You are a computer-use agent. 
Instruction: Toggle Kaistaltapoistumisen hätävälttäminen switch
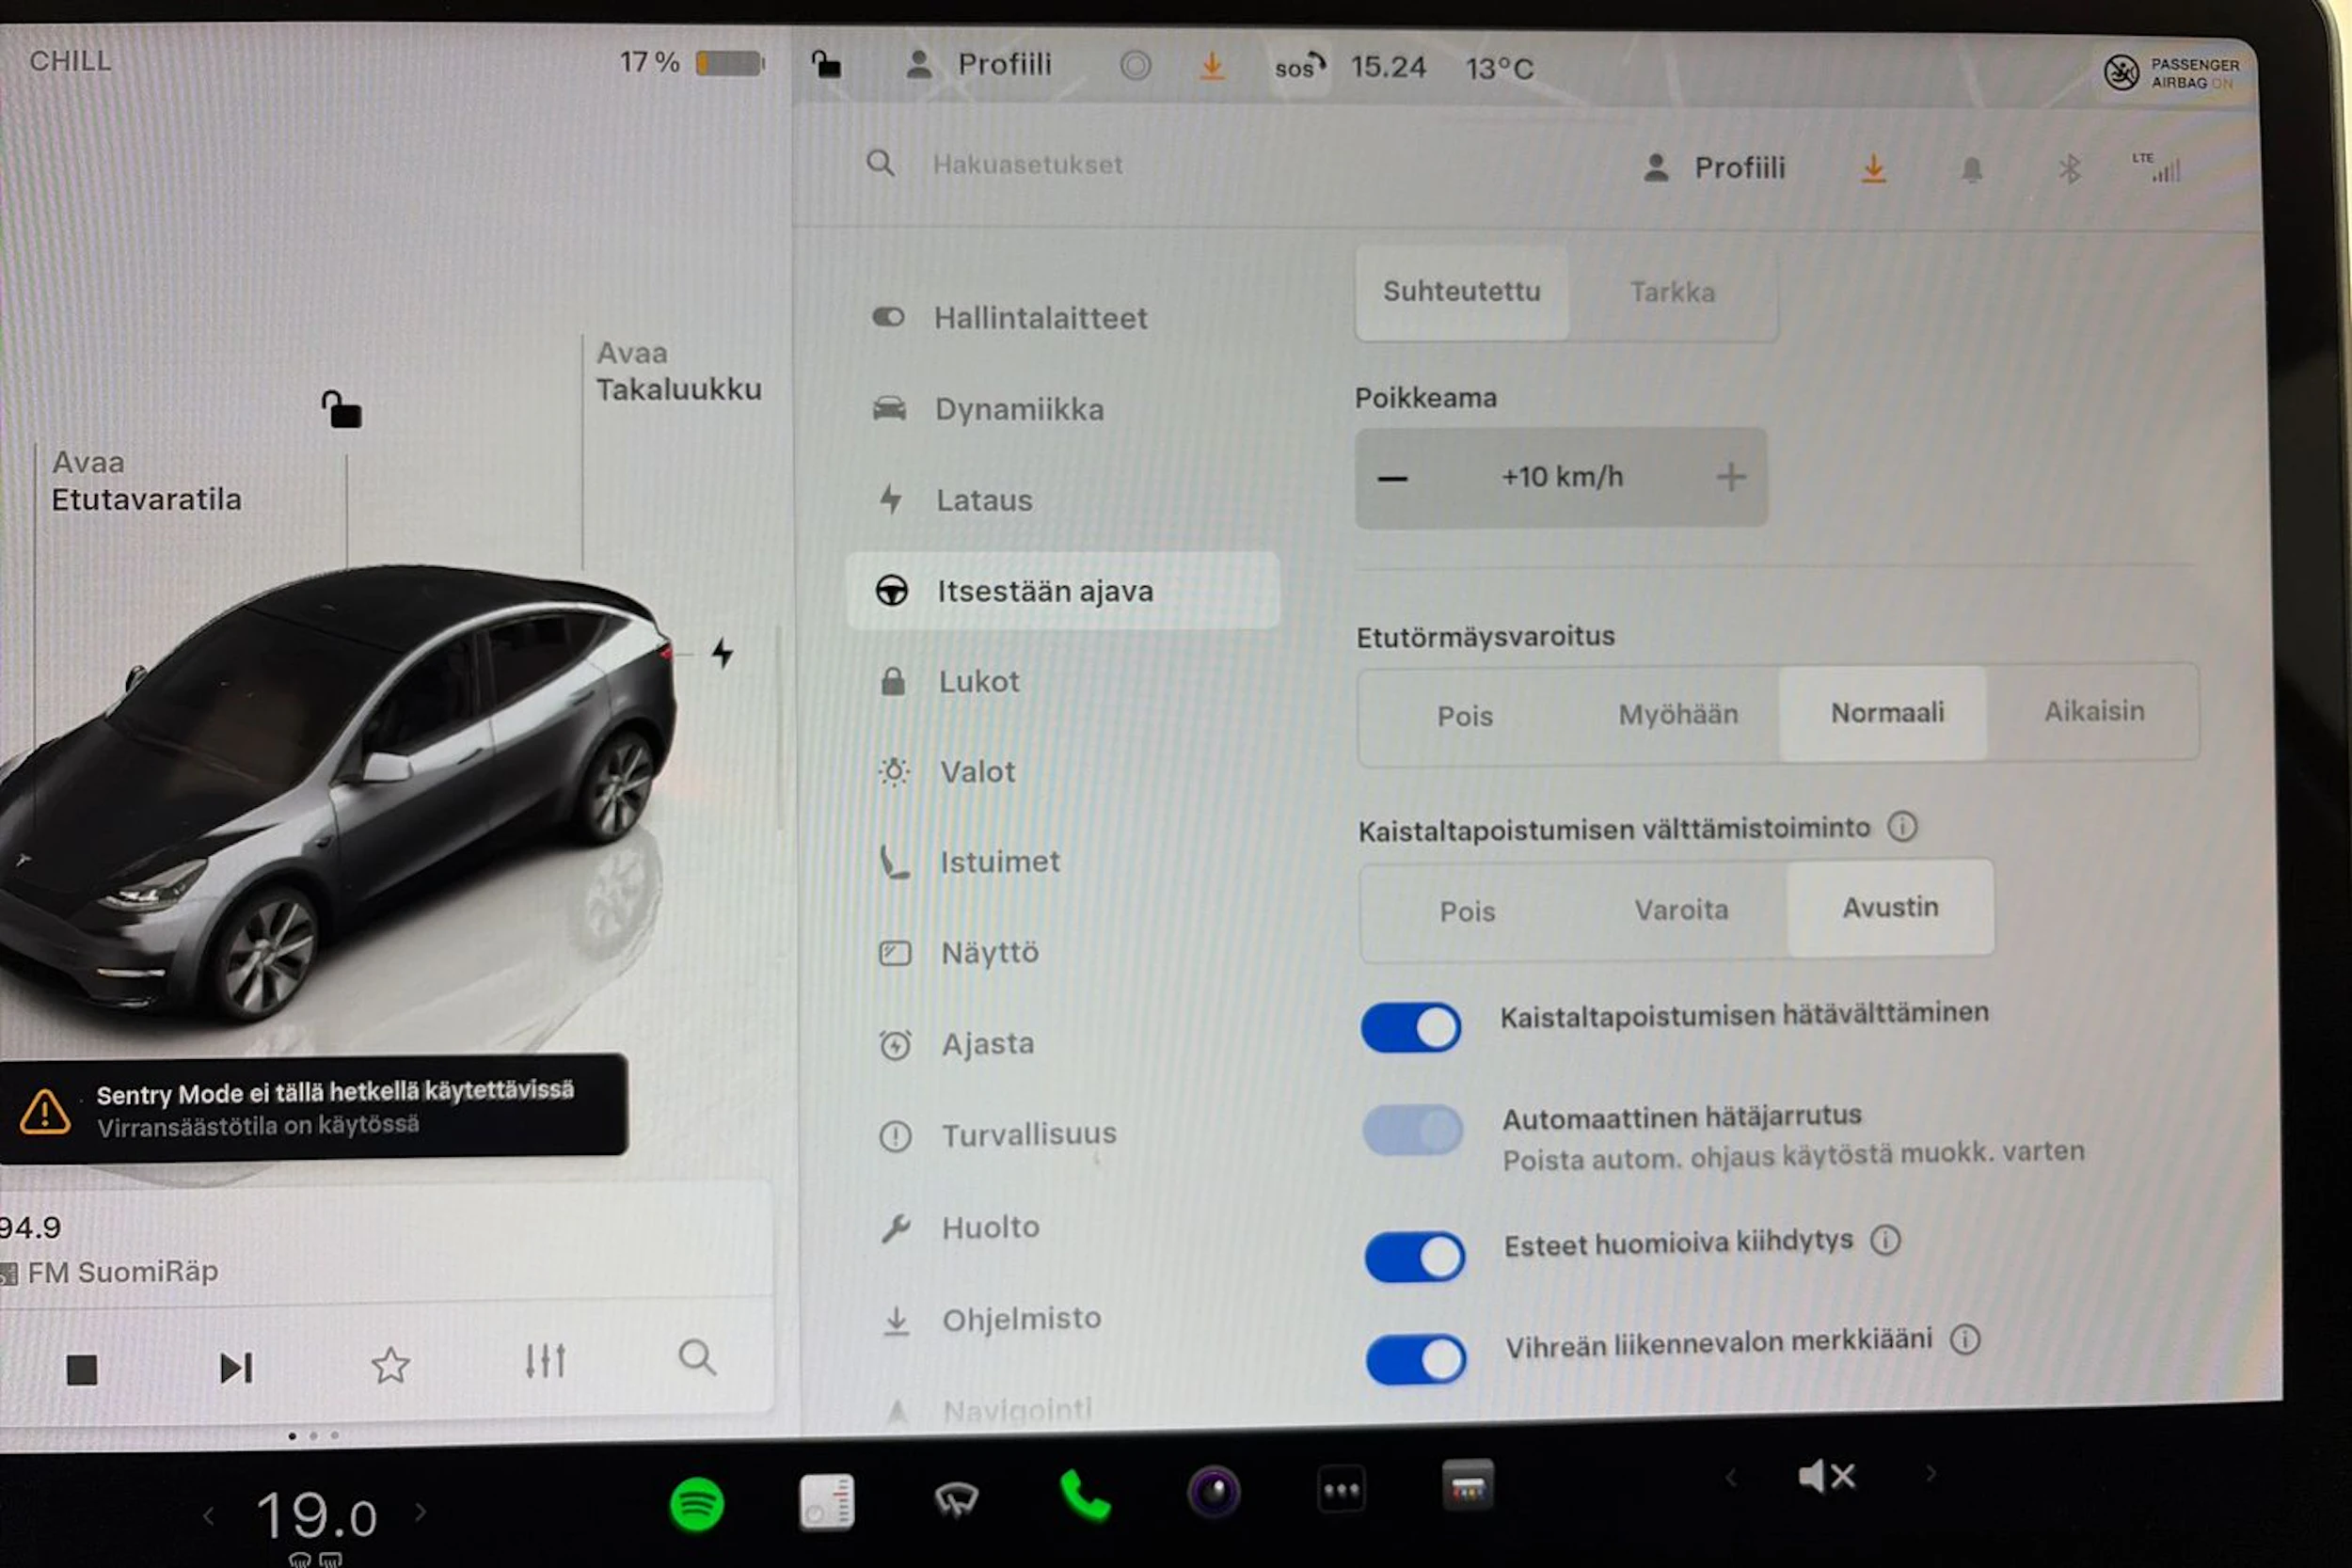(1410, 1027)
